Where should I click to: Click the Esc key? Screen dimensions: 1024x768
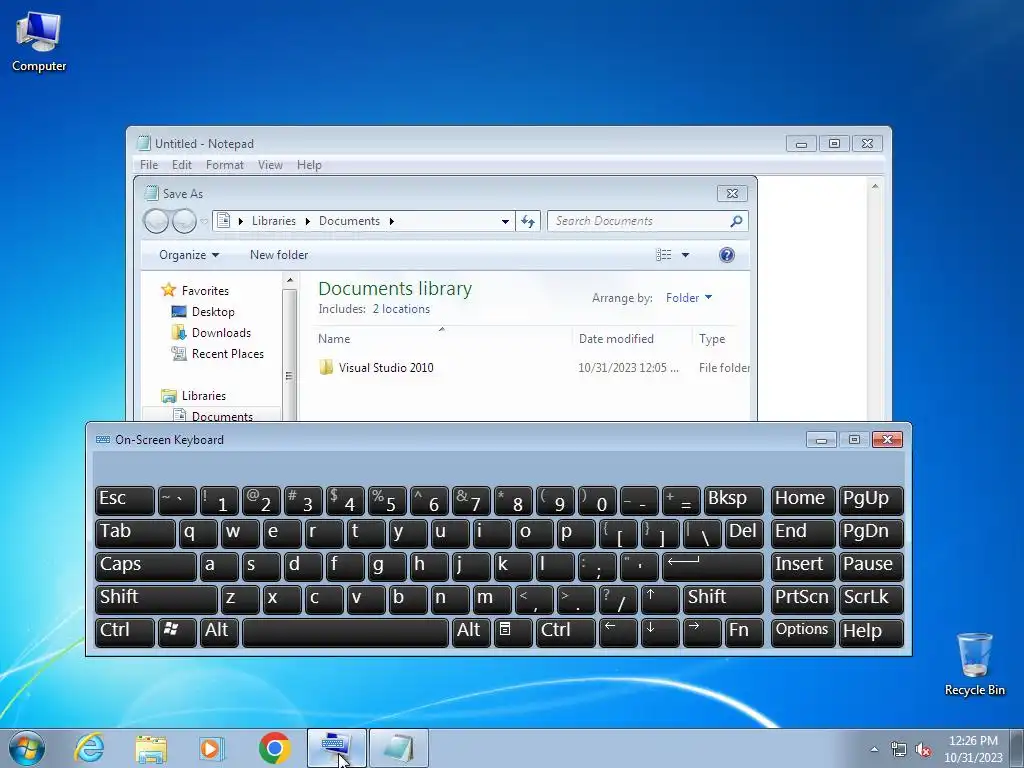[x=125, y=500]
